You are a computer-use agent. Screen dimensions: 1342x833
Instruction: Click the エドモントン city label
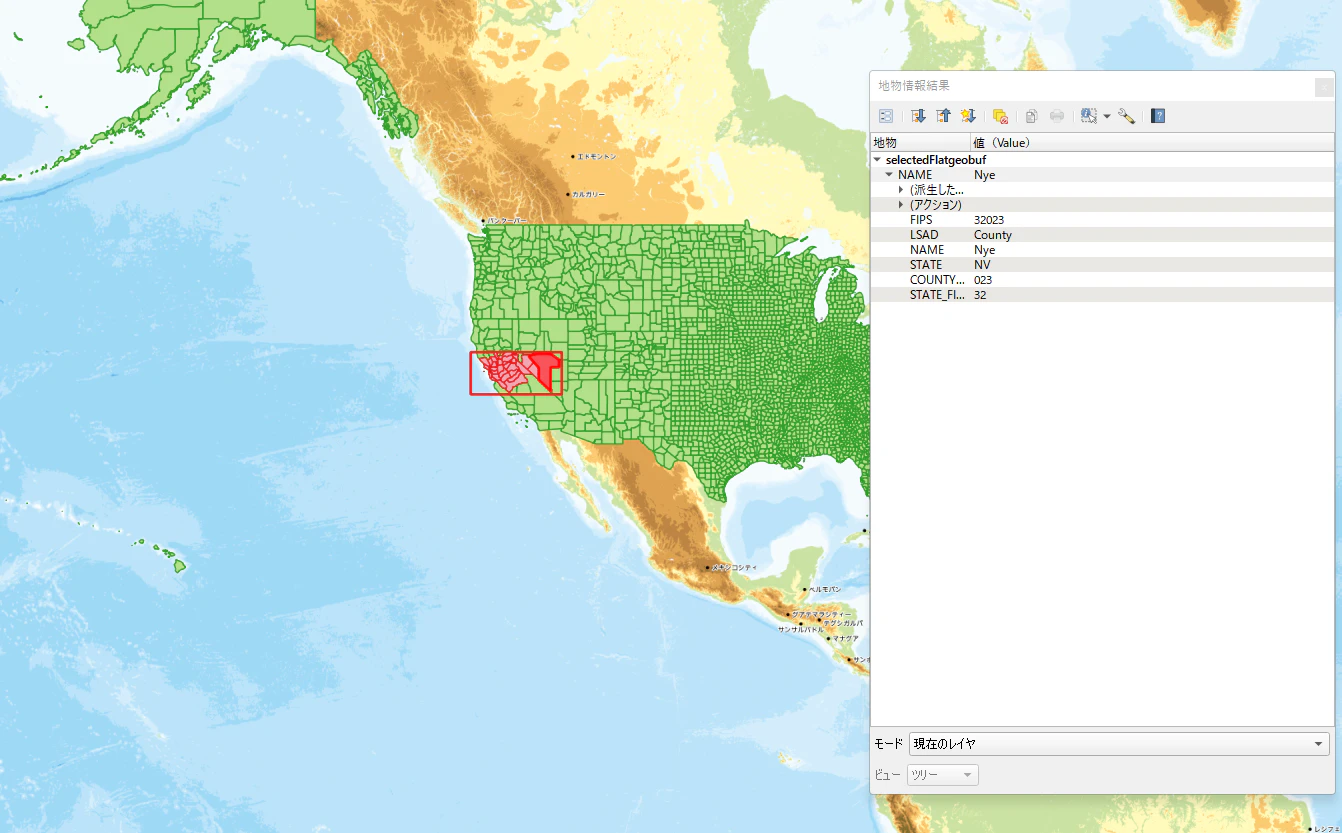pyautogui.click(x=597, y=156)
